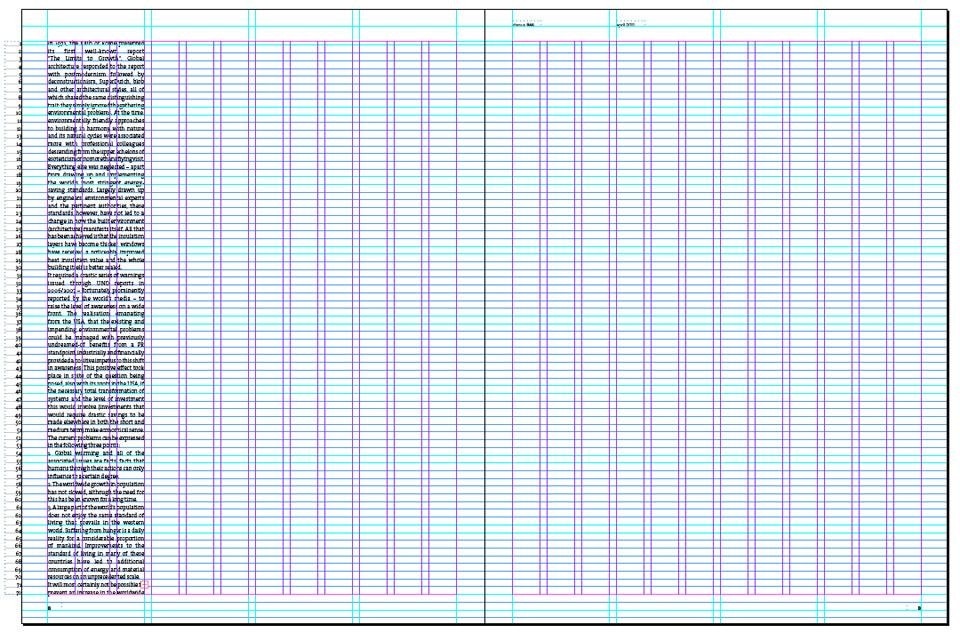The height and width of the screenshot is (633, 960).
Task: Click the "april 2011" header text
Action: (627, 24)
